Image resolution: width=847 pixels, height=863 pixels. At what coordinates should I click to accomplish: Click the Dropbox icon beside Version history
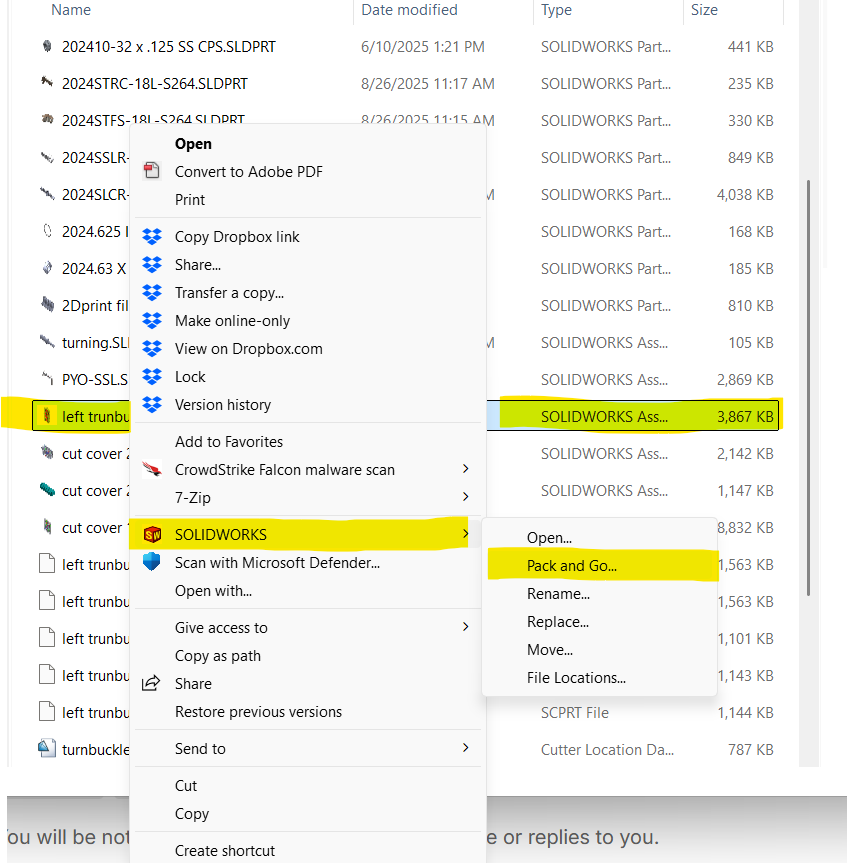pos(152,405)
